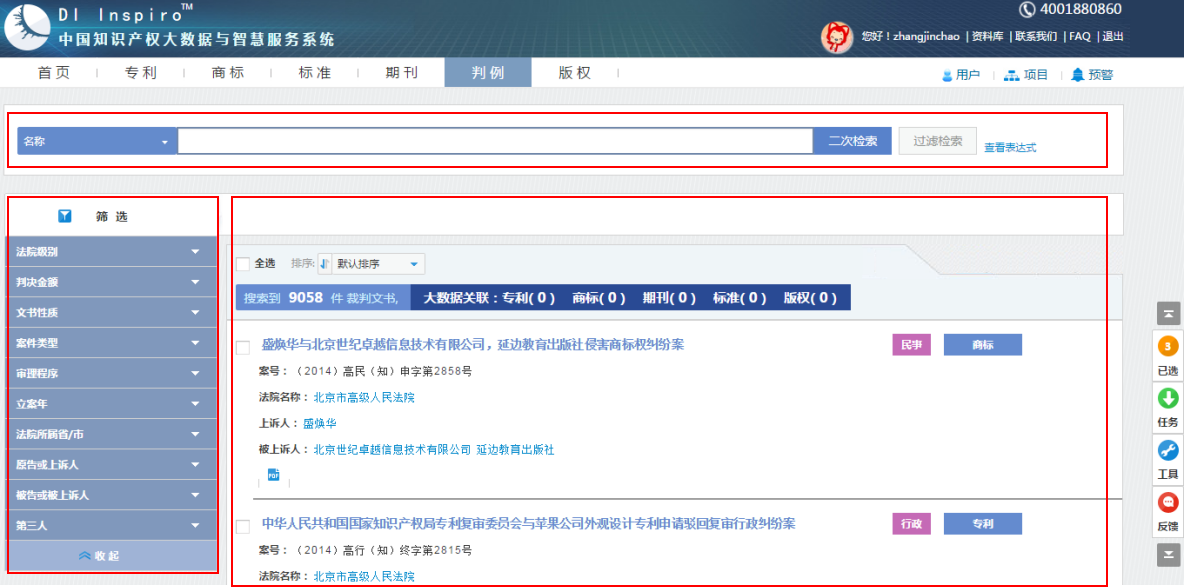Click the 项目 project icon

point(1011,75)
